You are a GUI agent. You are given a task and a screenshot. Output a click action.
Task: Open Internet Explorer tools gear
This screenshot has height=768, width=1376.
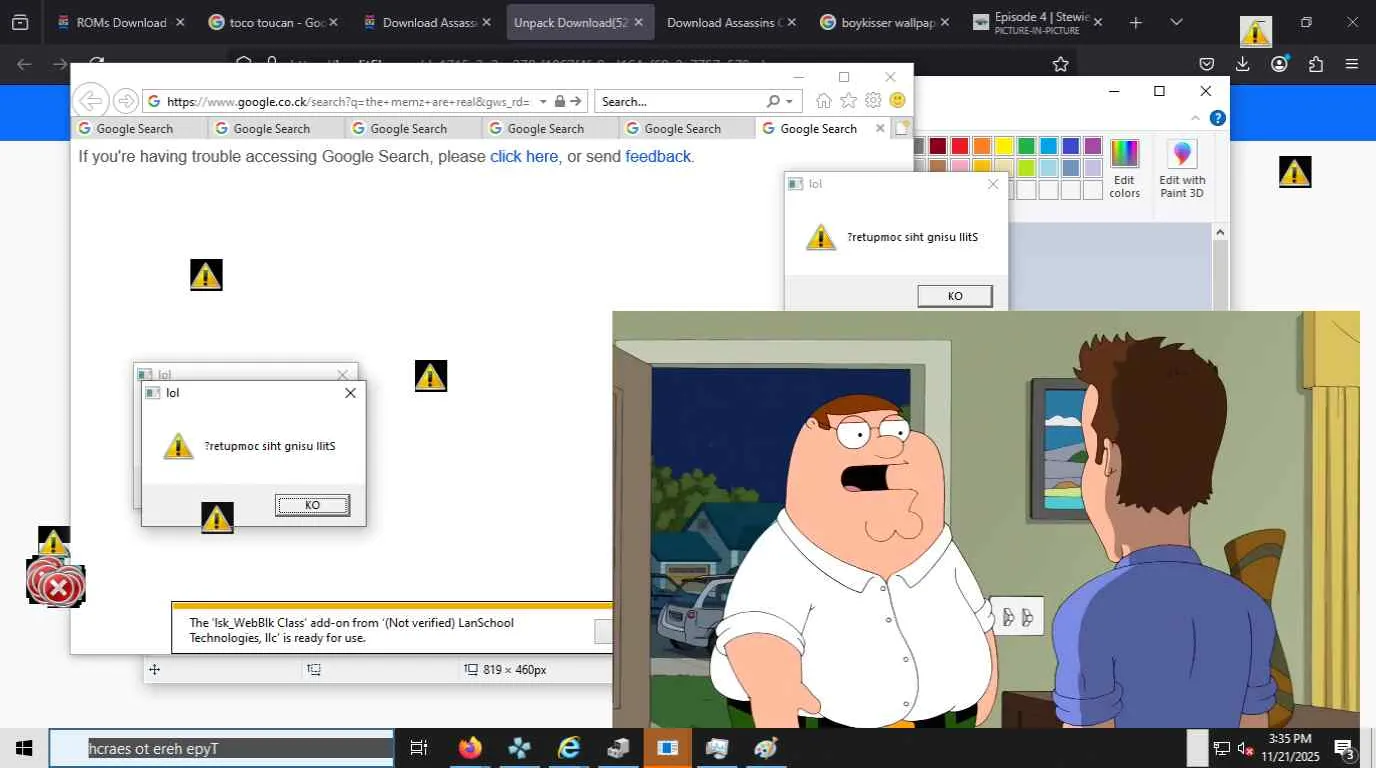(x=873, y=101)
